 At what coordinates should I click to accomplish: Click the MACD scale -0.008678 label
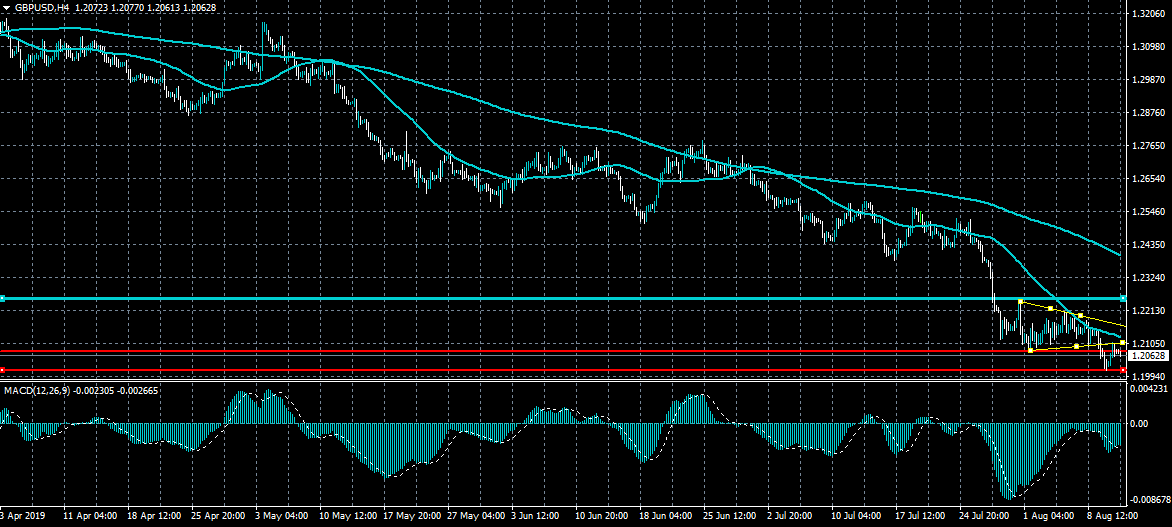1150,499
